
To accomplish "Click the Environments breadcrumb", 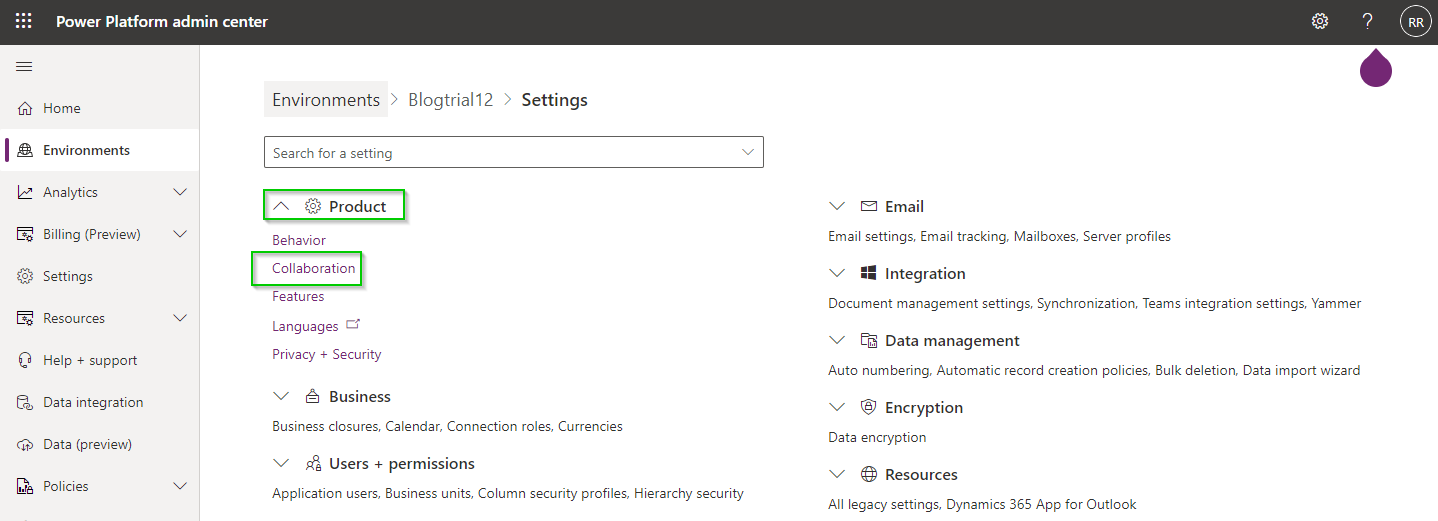I will click(326, 99).
